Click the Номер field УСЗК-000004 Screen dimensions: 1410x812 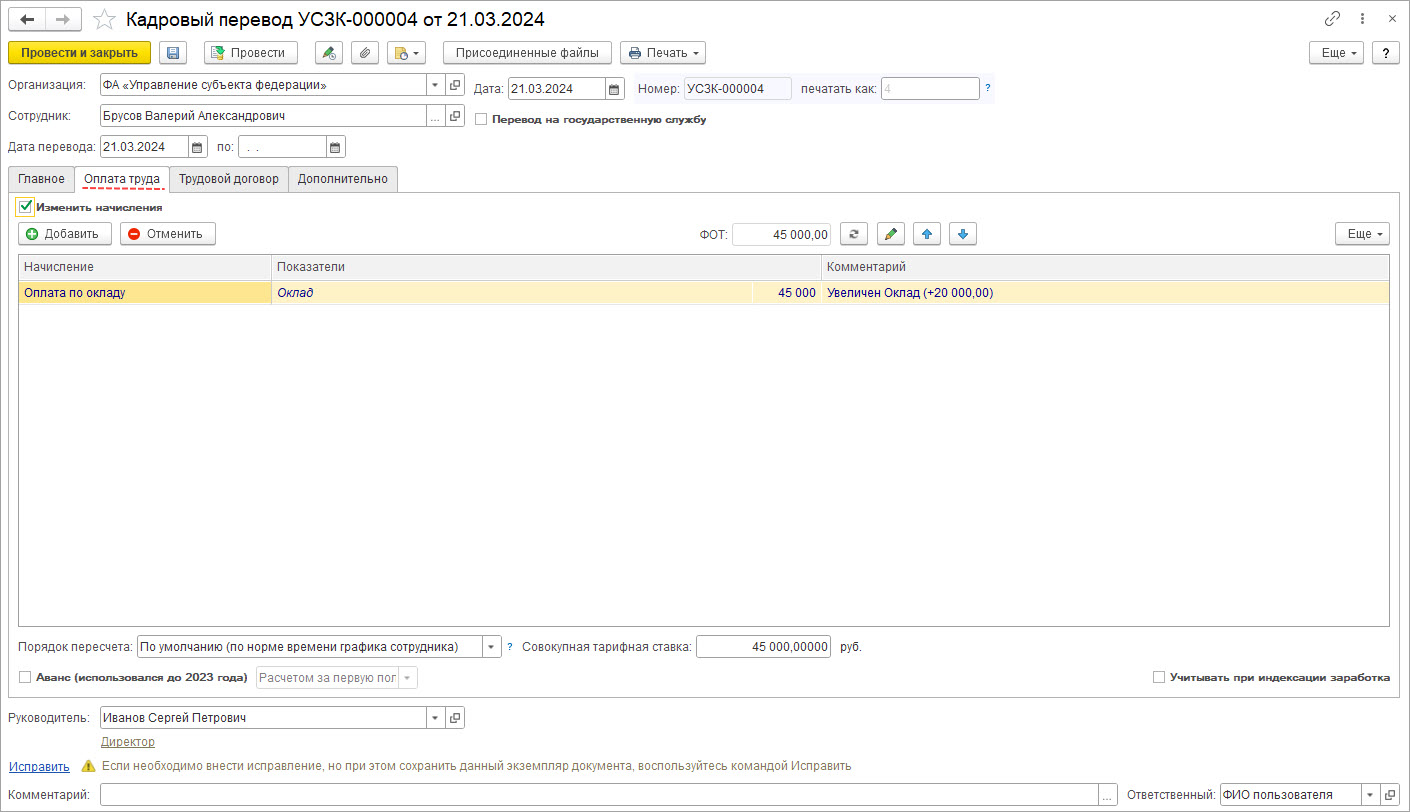737,88
